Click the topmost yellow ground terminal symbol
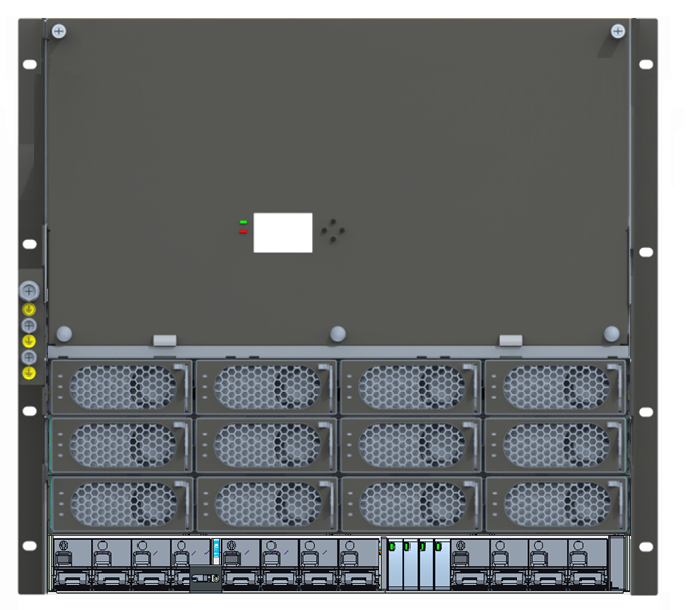688x610 pixels. [x=29, y=309]
